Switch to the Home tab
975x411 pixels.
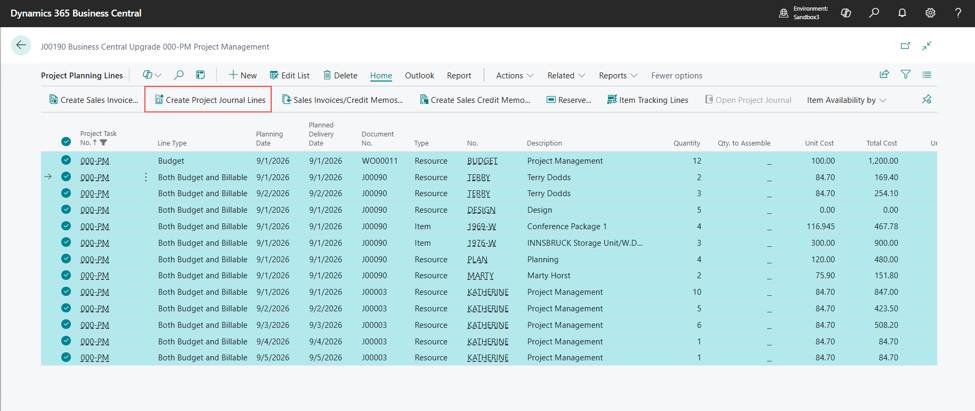pos(381,75)
